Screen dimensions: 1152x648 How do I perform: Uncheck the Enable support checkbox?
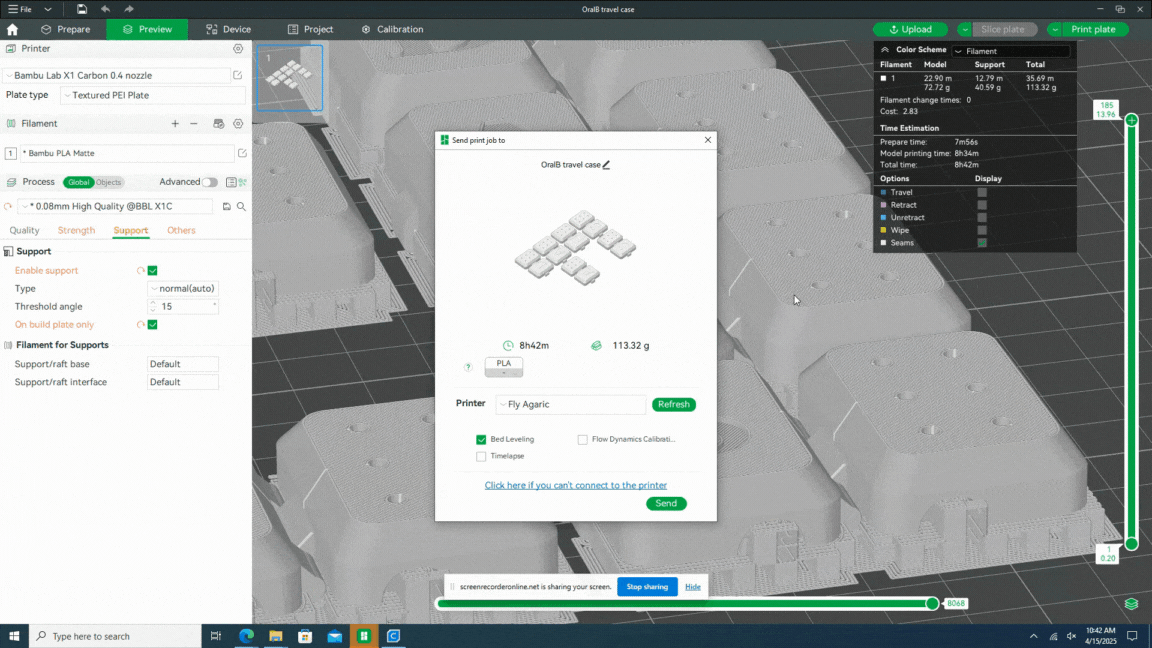153,270
